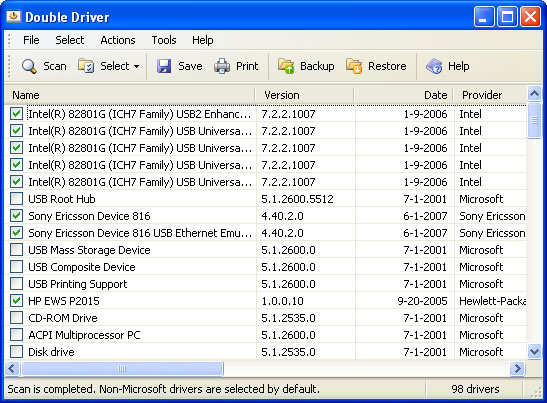Click the Save floppy disk icon
The image size is (547, 403).
(164, 66)
